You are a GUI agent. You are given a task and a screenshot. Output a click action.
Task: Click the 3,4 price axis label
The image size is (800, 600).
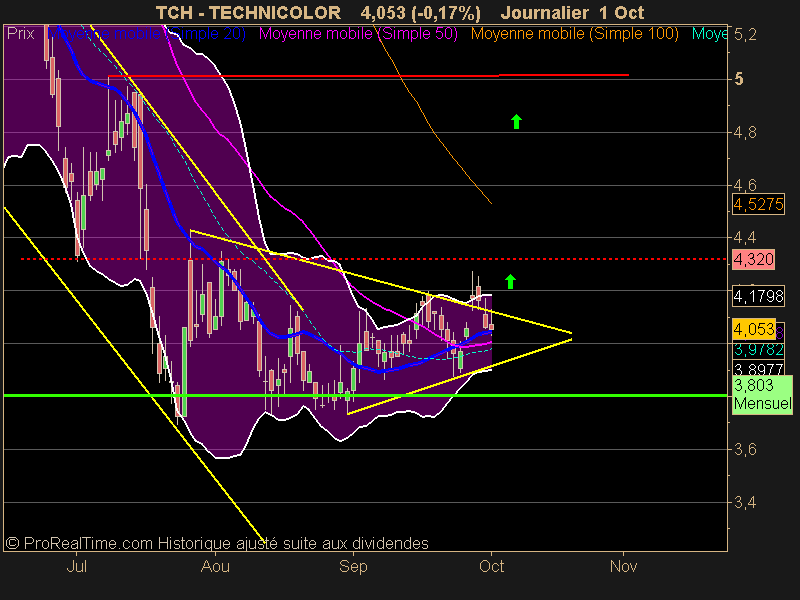click(745, 503)
